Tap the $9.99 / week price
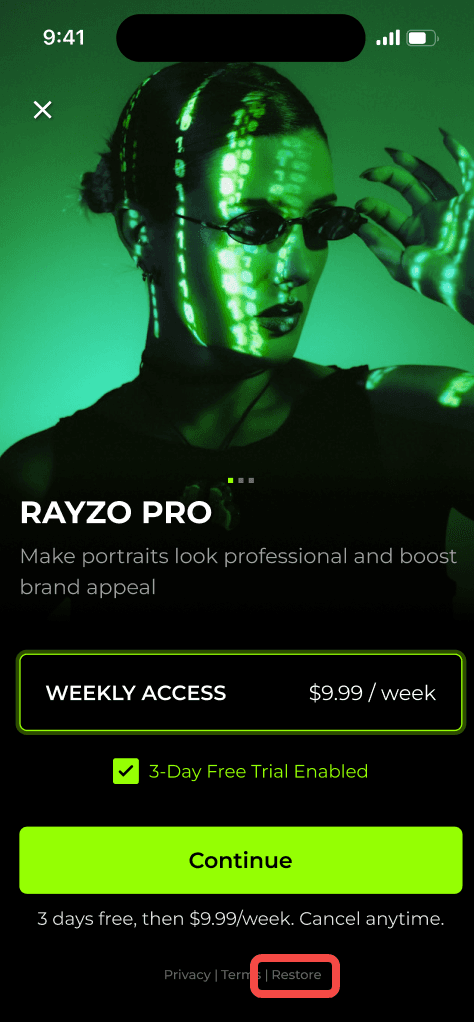 (372, 693)
